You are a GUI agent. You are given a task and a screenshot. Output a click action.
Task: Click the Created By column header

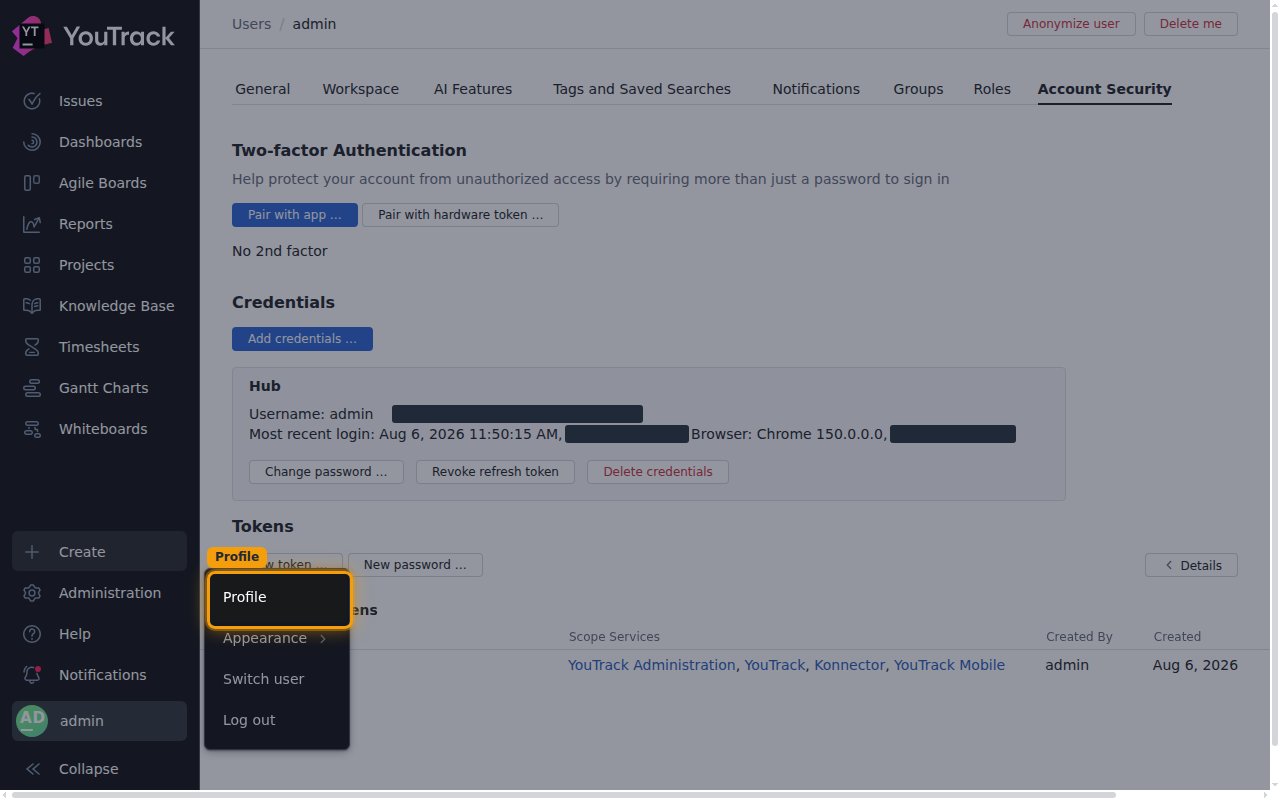pyautogui.click(x=1079, y=636)
